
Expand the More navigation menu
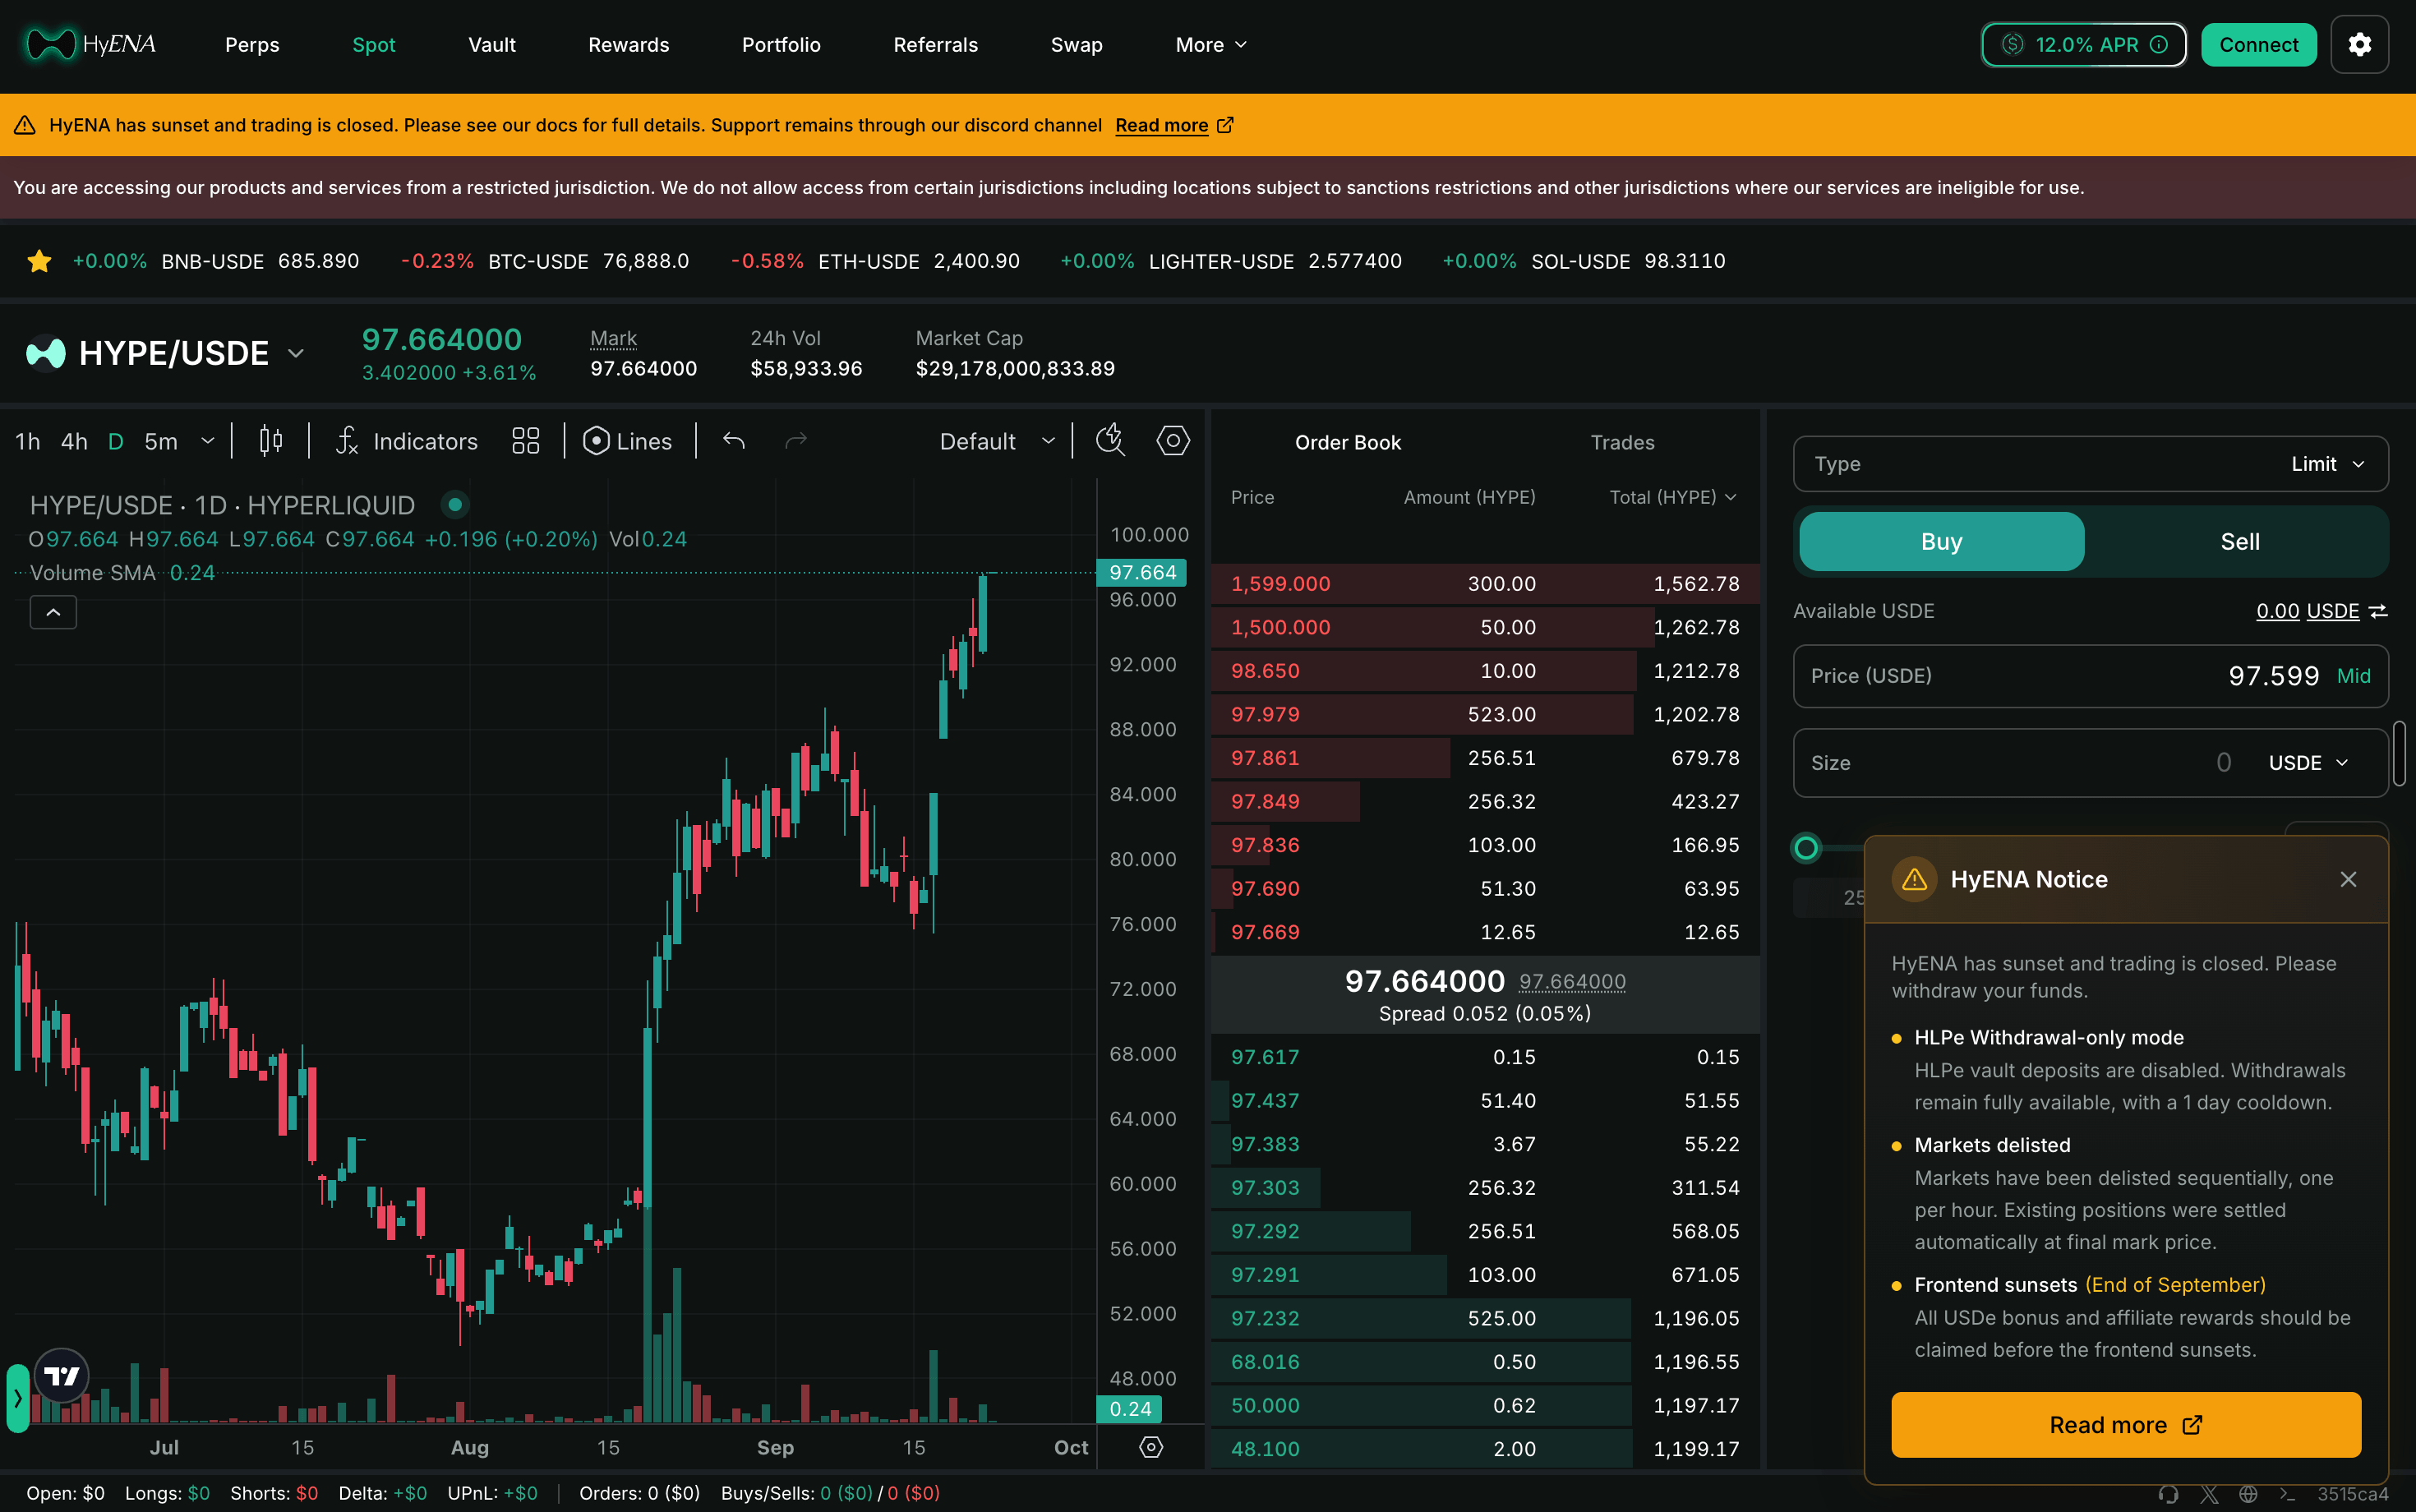tap(1211, 45)
